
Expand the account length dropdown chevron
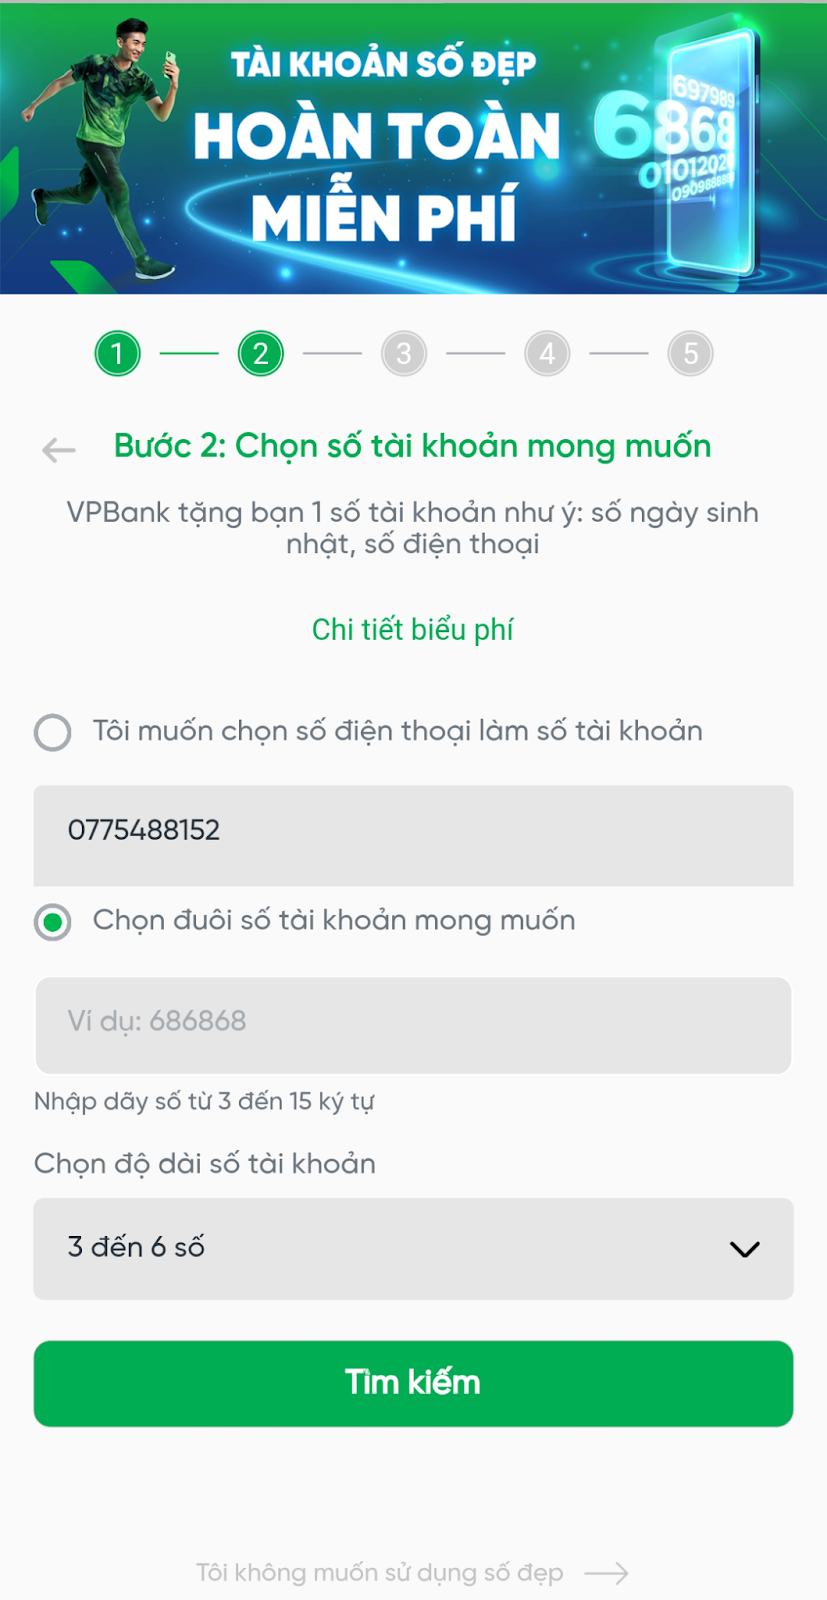pos(745,1249)
